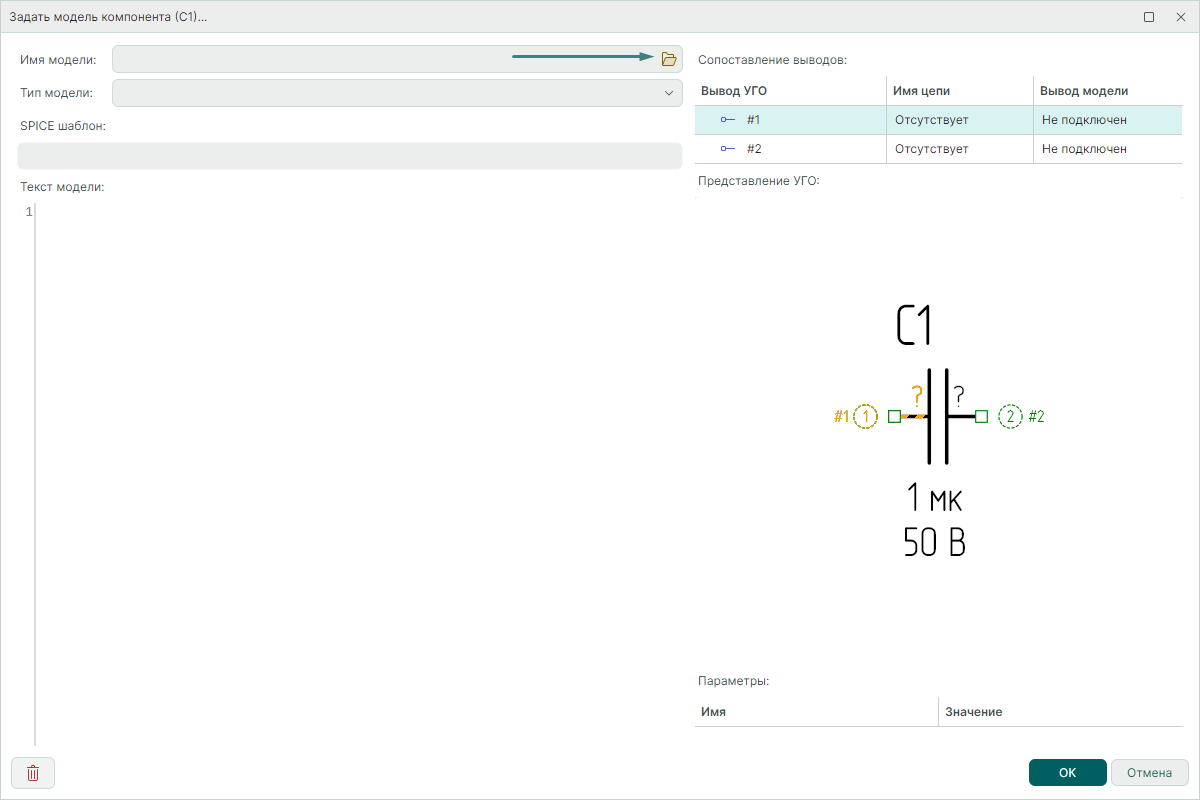
Task: Maximize the component model dialog window
Action: 1149,17
